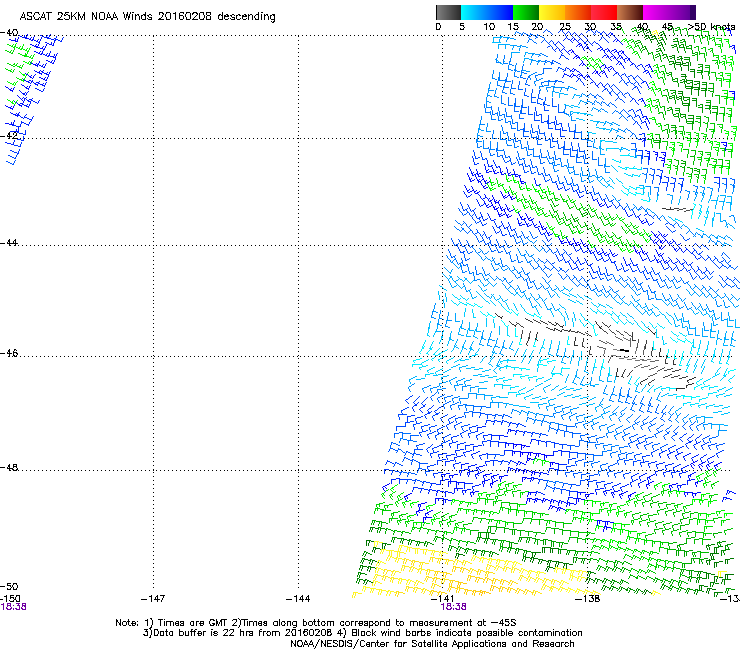Click the '-141' longitude label on bottom axis
The image size is (740, 650).
443,599
